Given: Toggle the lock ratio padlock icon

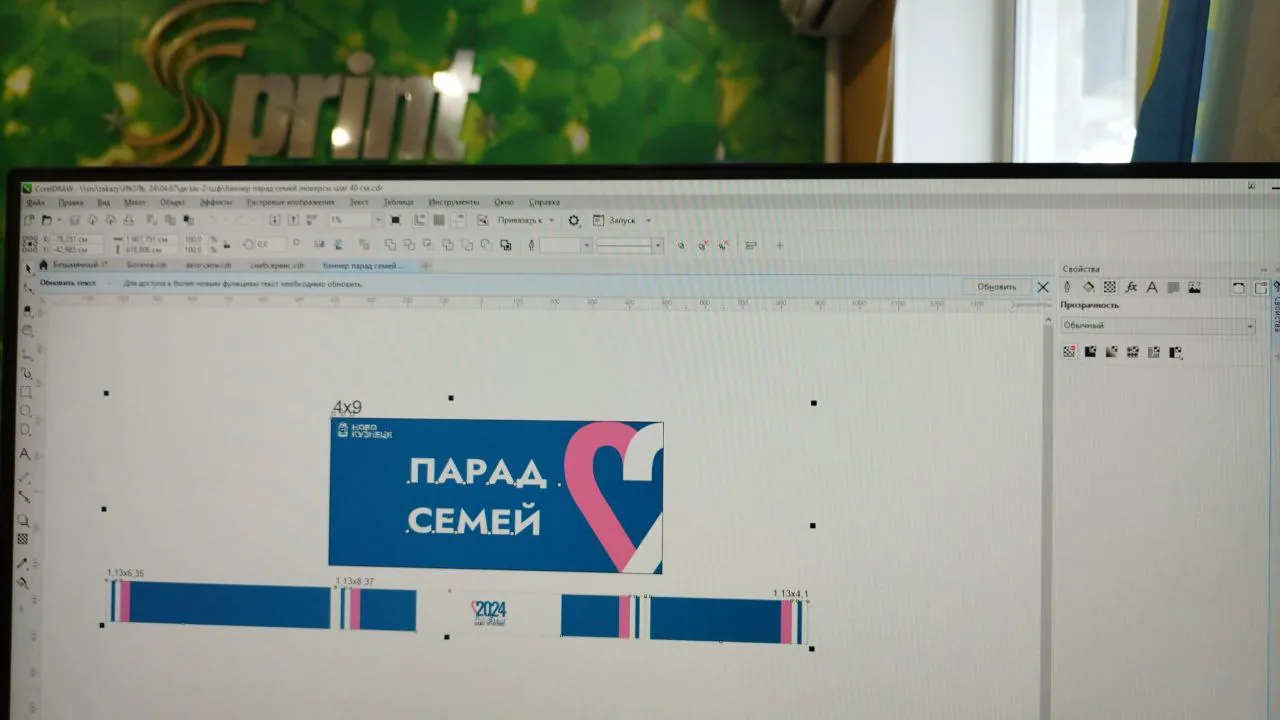Looking at the screenshot, I should [x=226, y=244].
